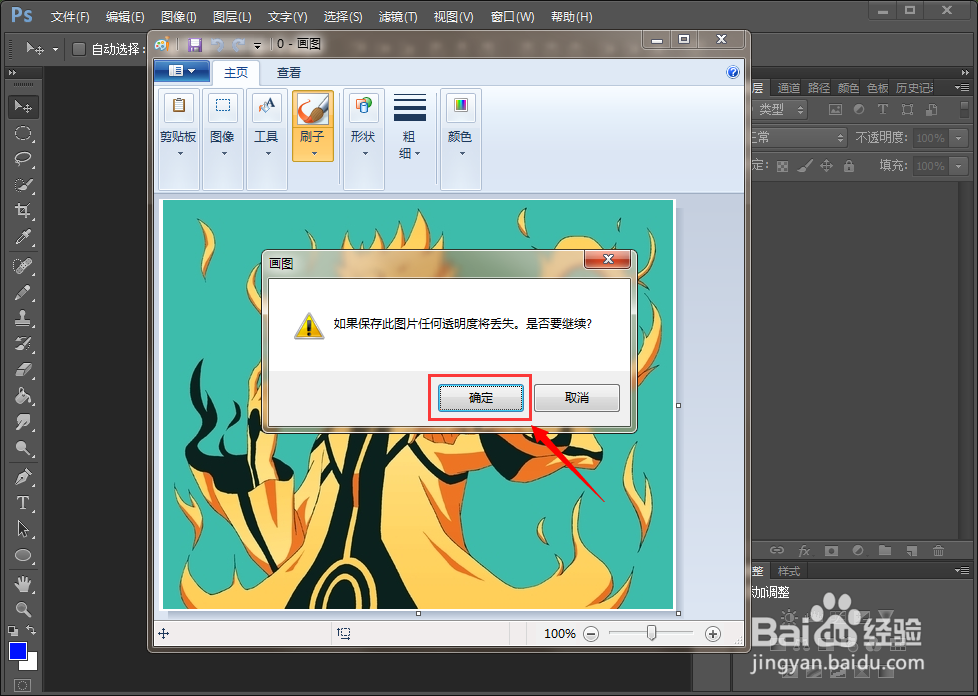978x696 pixels.
Task: Select the History Brush tool
Action: [x=23, y=344]
